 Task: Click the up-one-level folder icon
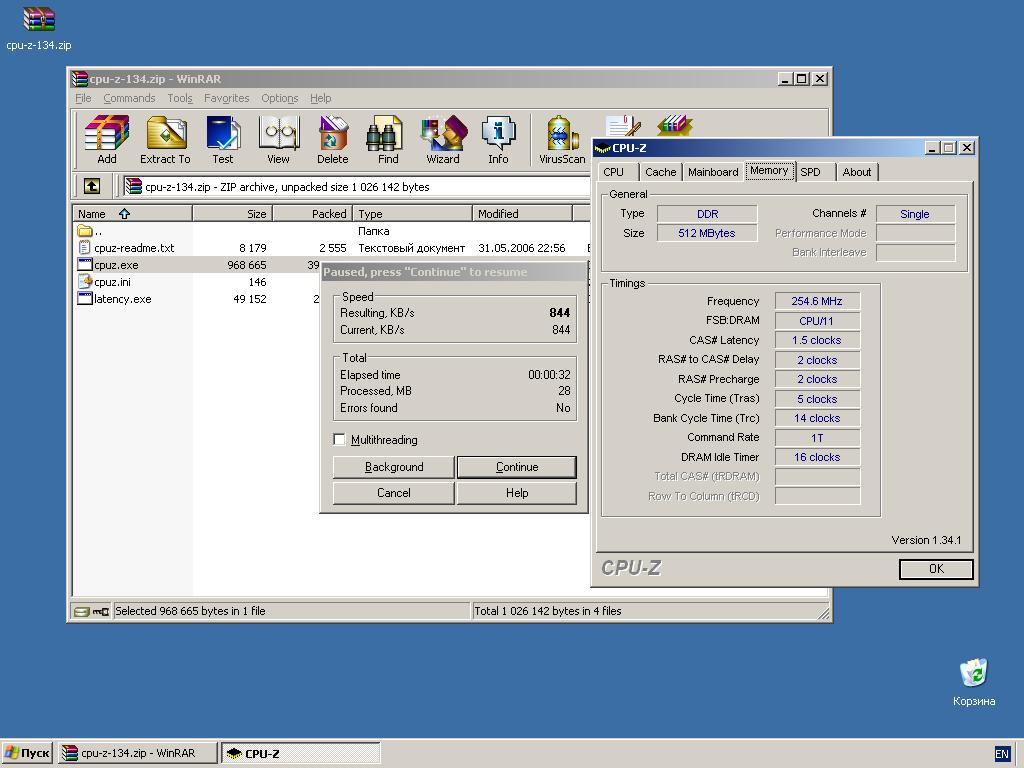point(92,186)
